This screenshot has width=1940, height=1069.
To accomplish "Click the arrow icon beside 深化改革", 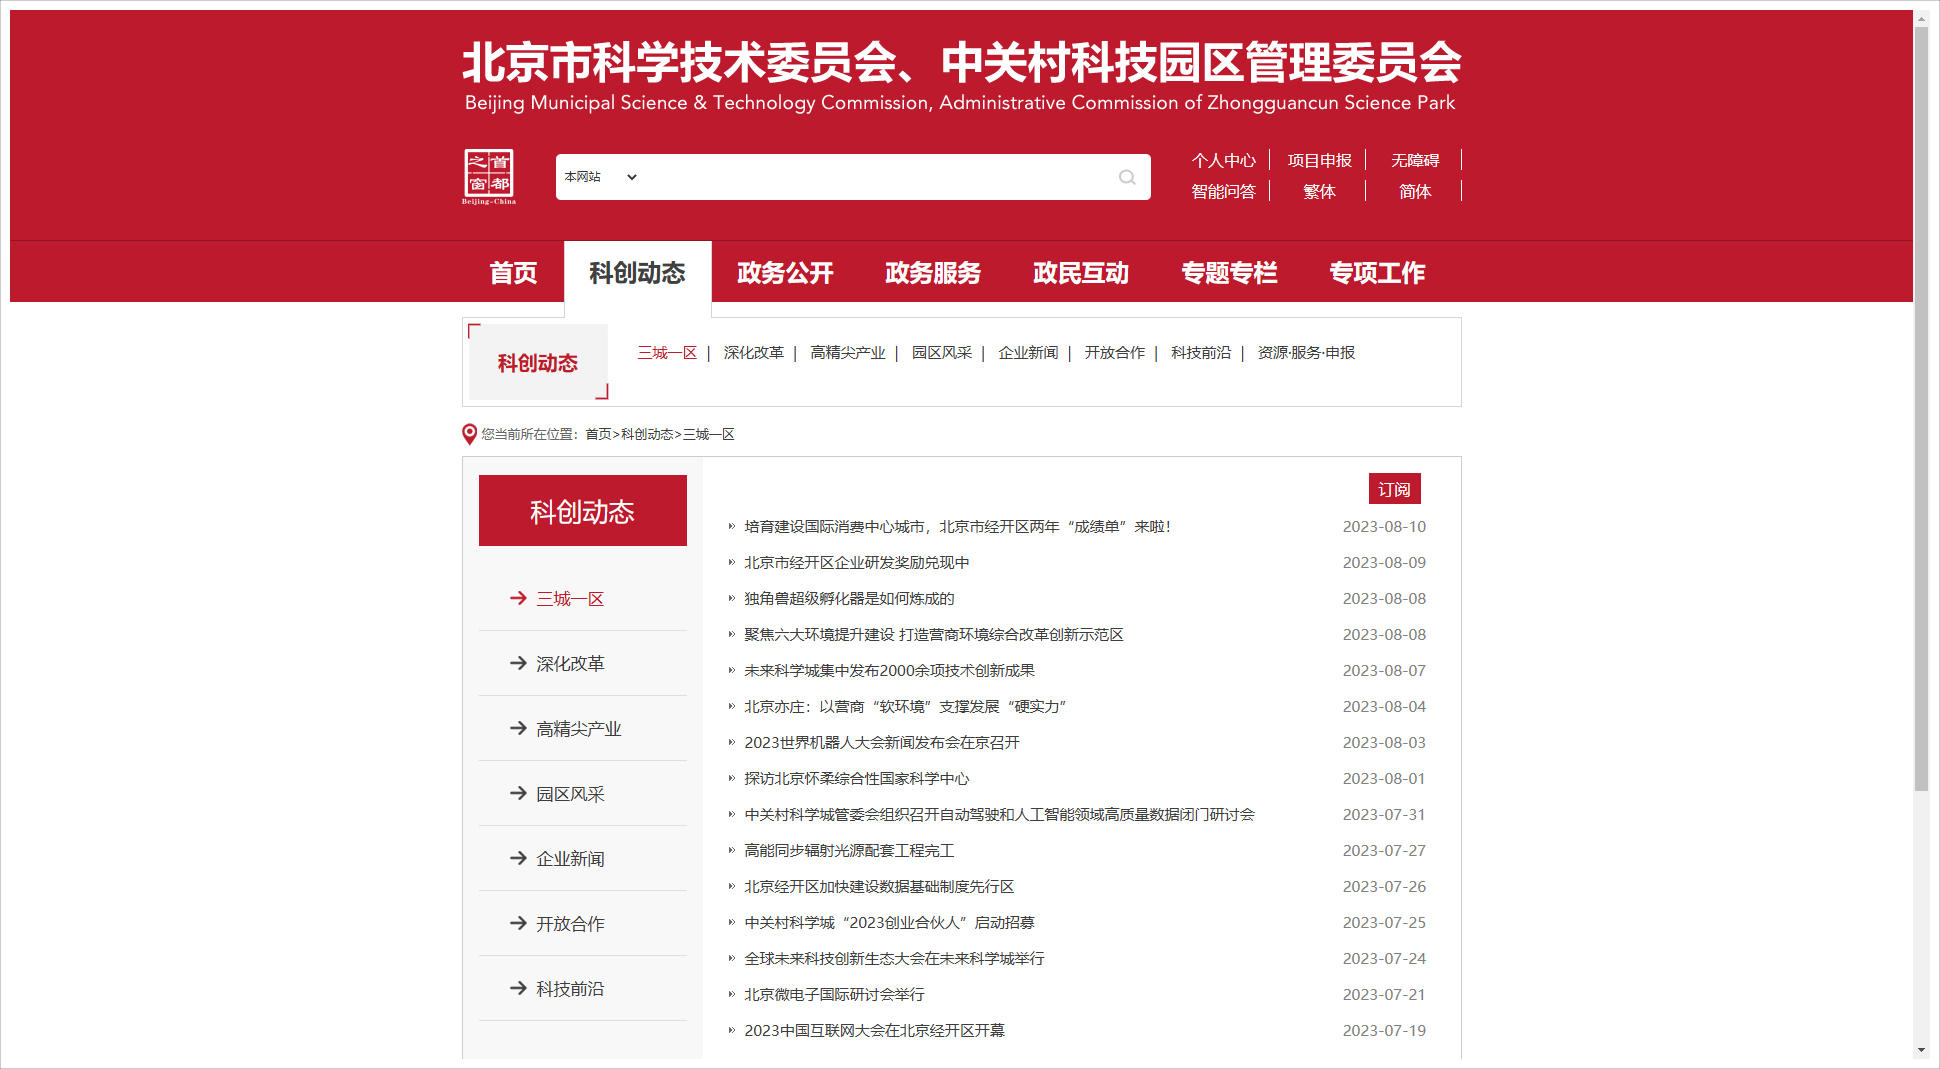I will pos(518,663).
